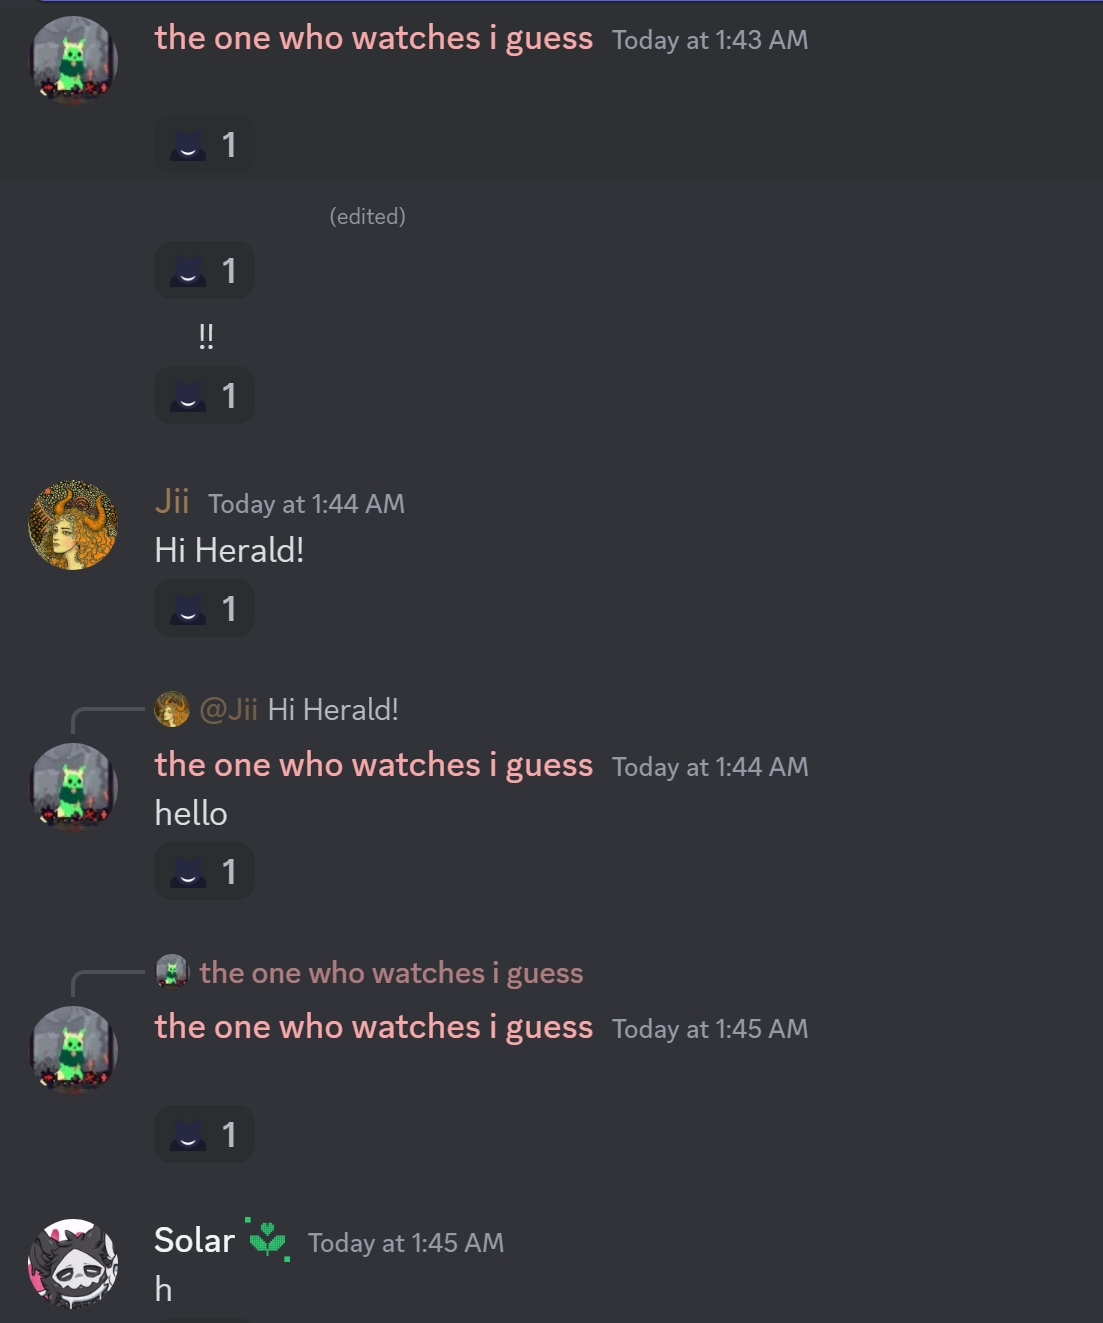Toggle the cat reaction under the edited message
1103x1323 pixels.
tap(204, 270)
